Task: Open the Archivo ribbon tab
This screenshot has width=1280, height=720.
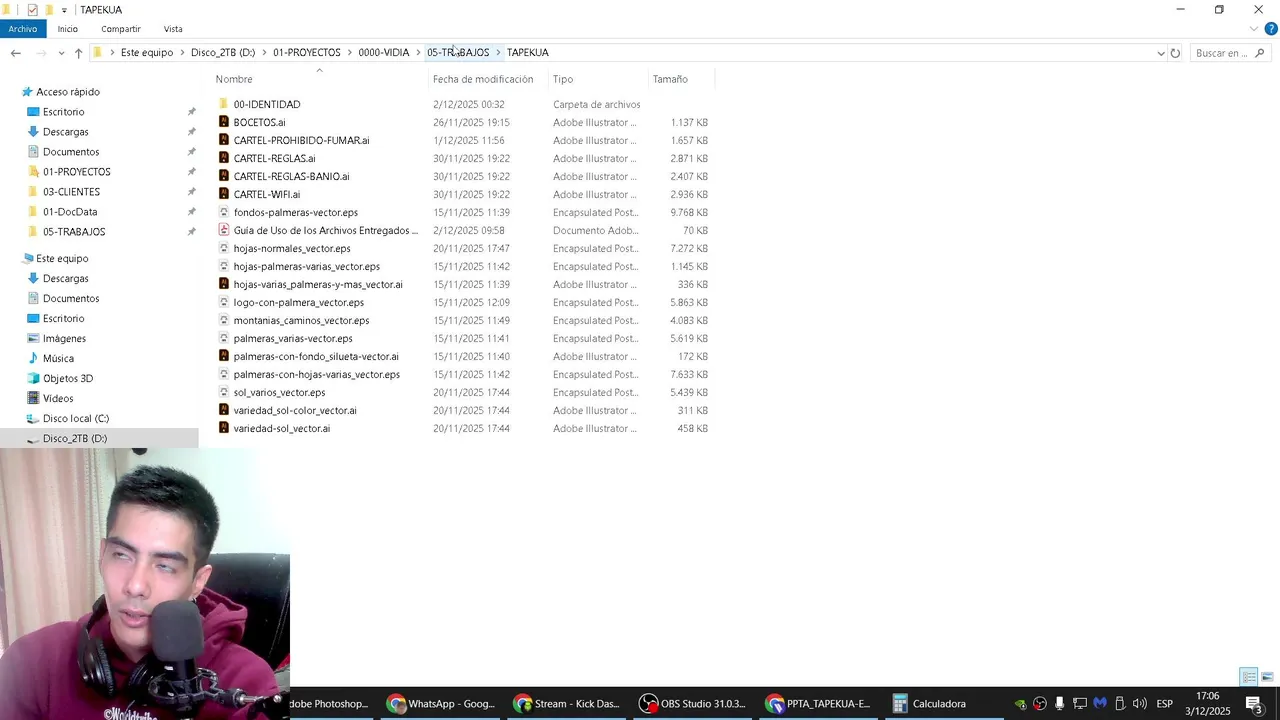Action: coord(22,29)
